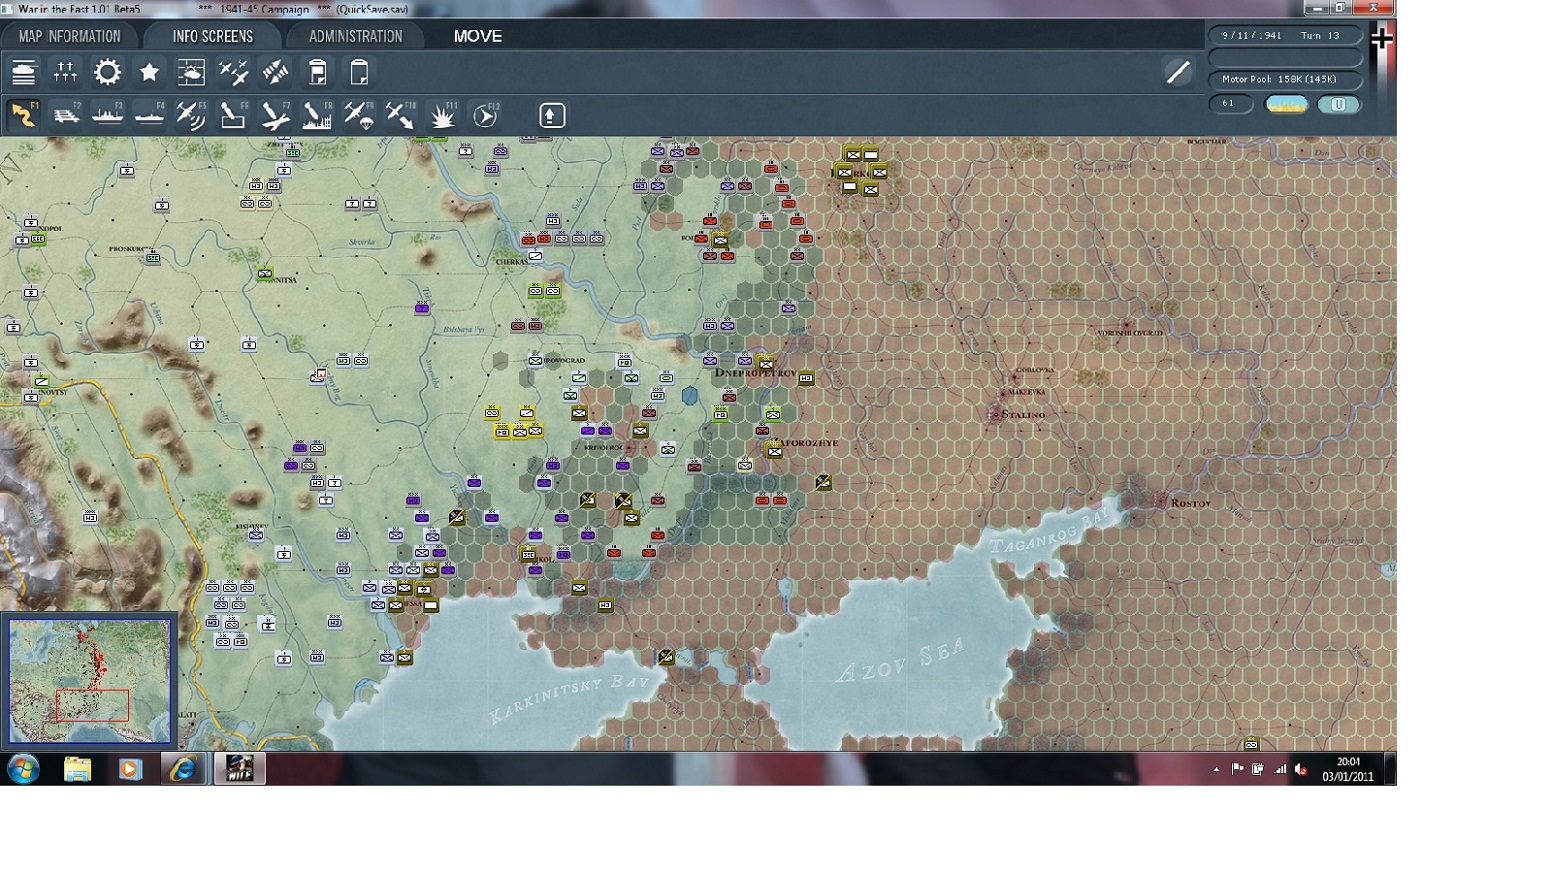Launch Windows Media Player from taskbar
The height and width of the screenshot is (873, 1552).
(130, 769)
